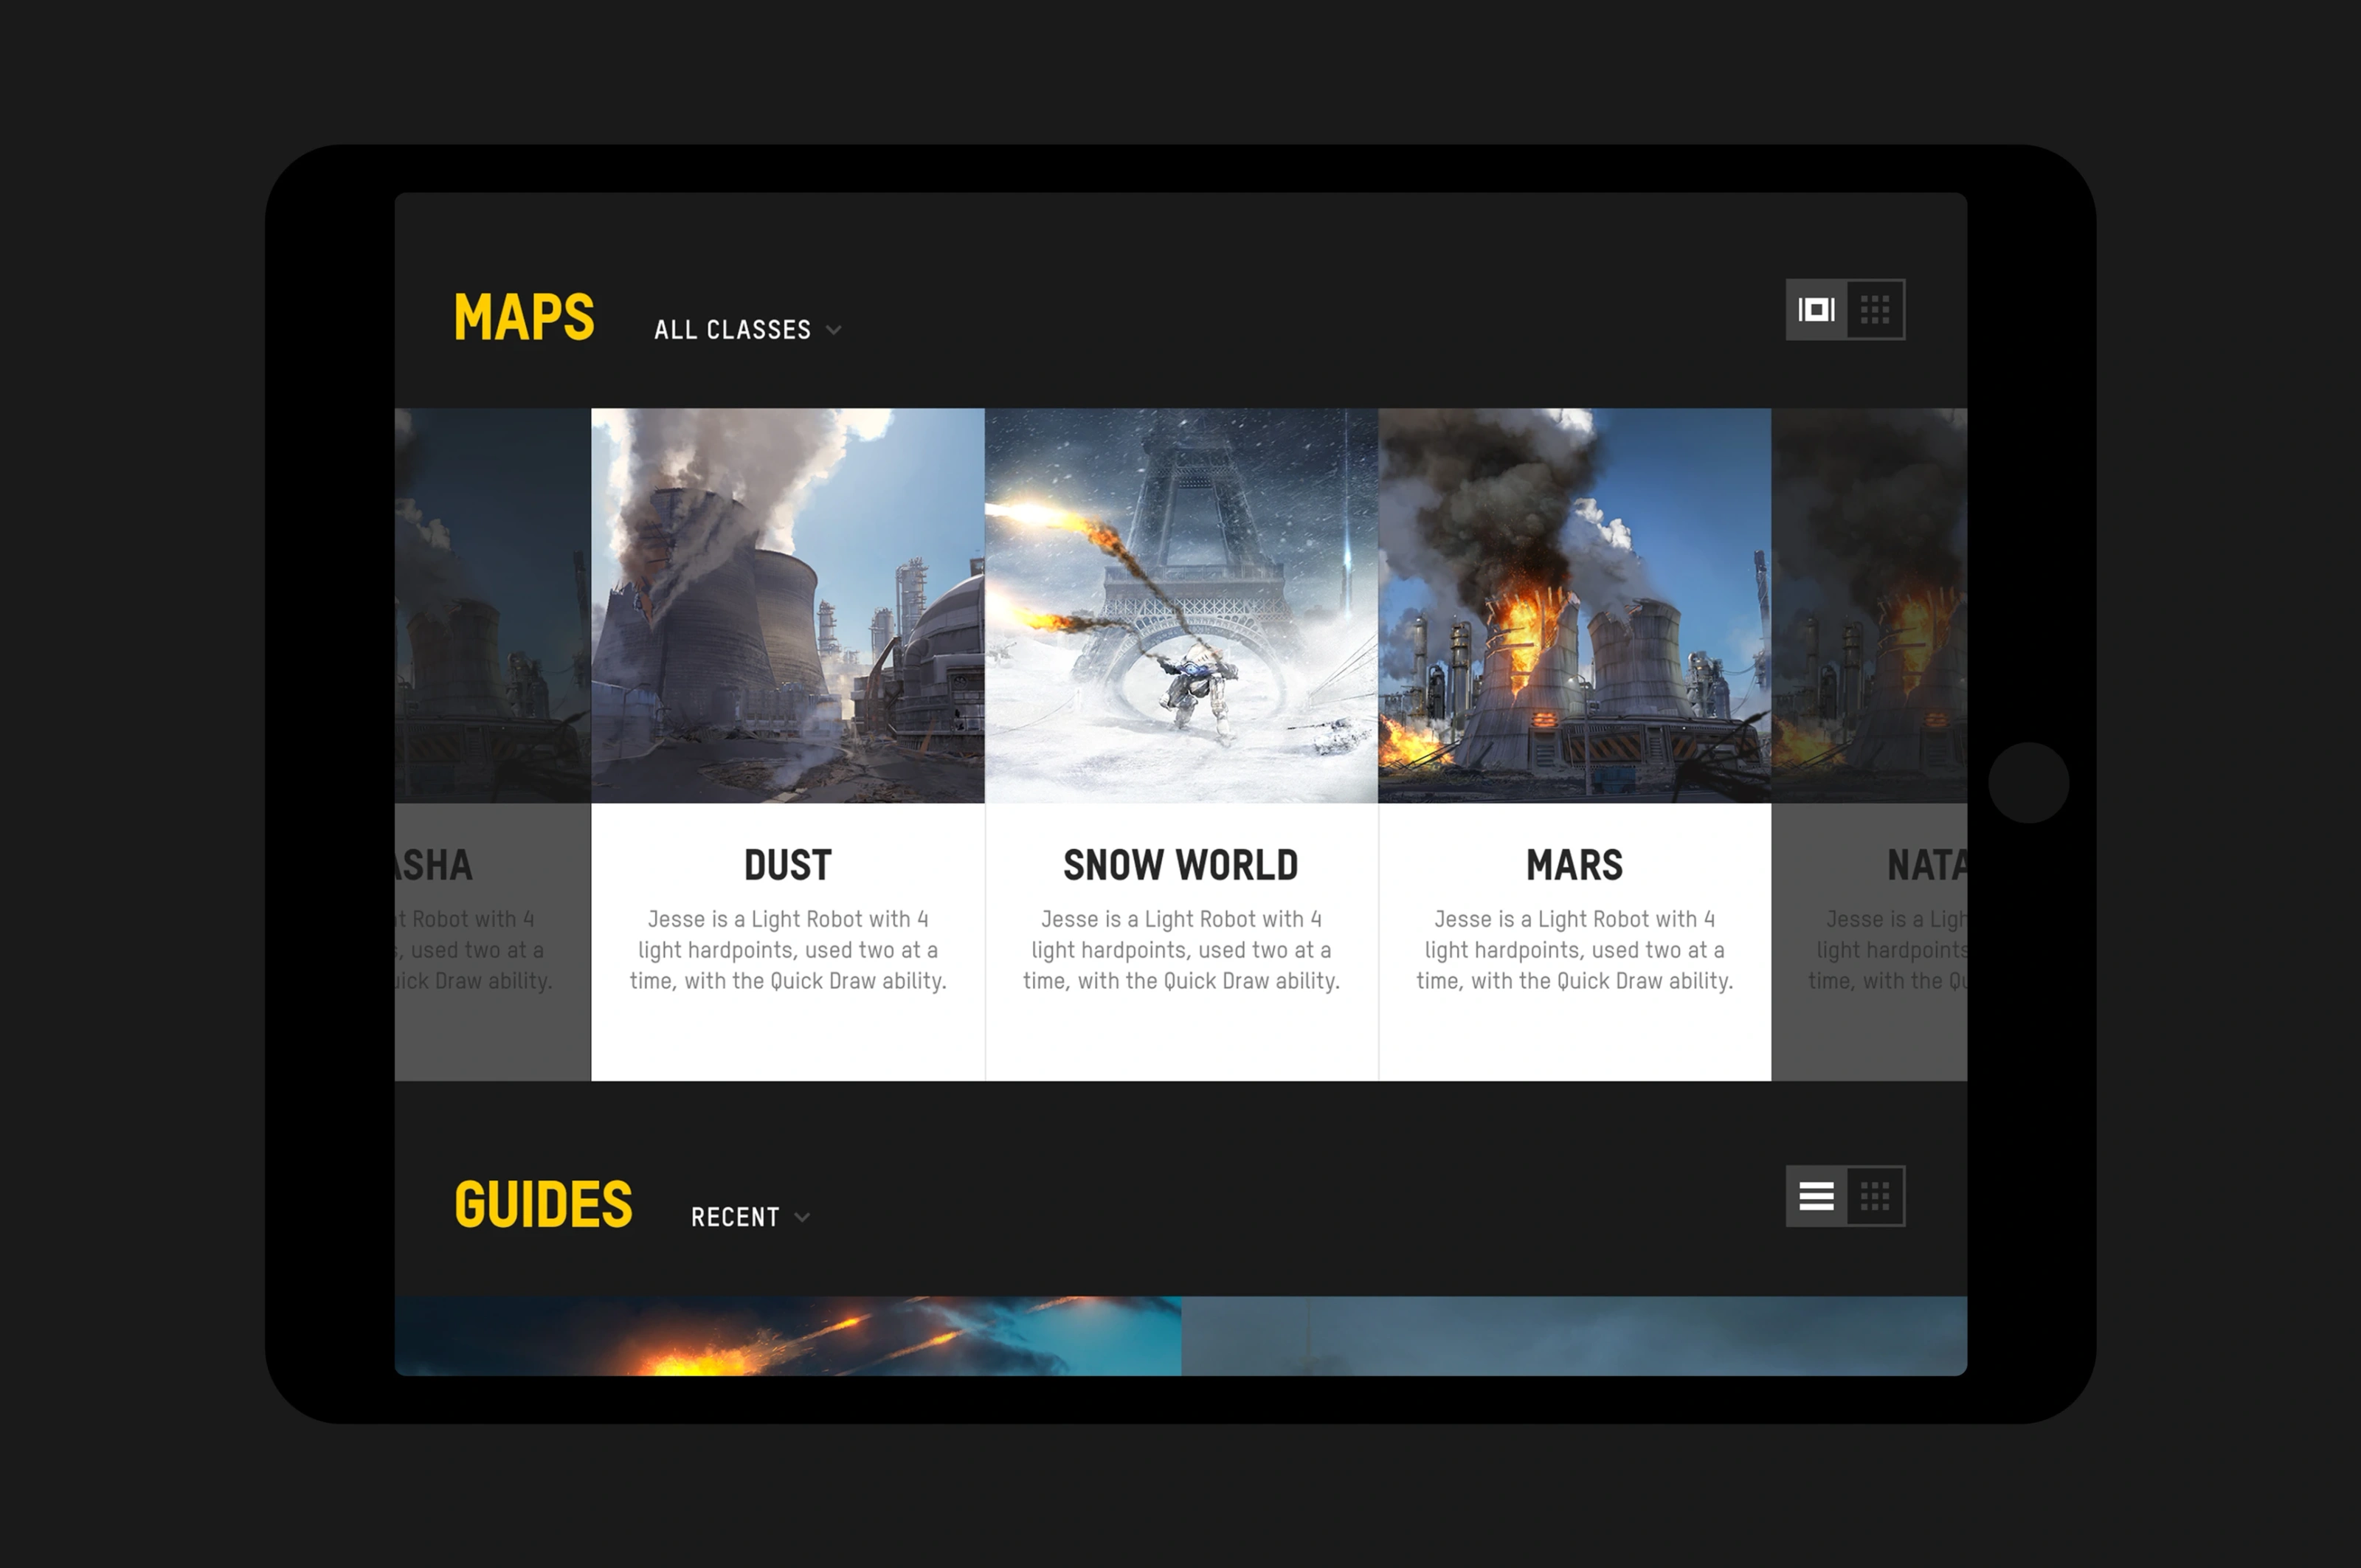This screenshot has height=1568, width=2361.
Task: Show the dimmed next map card image
Action: click(x=1869, y=605)
